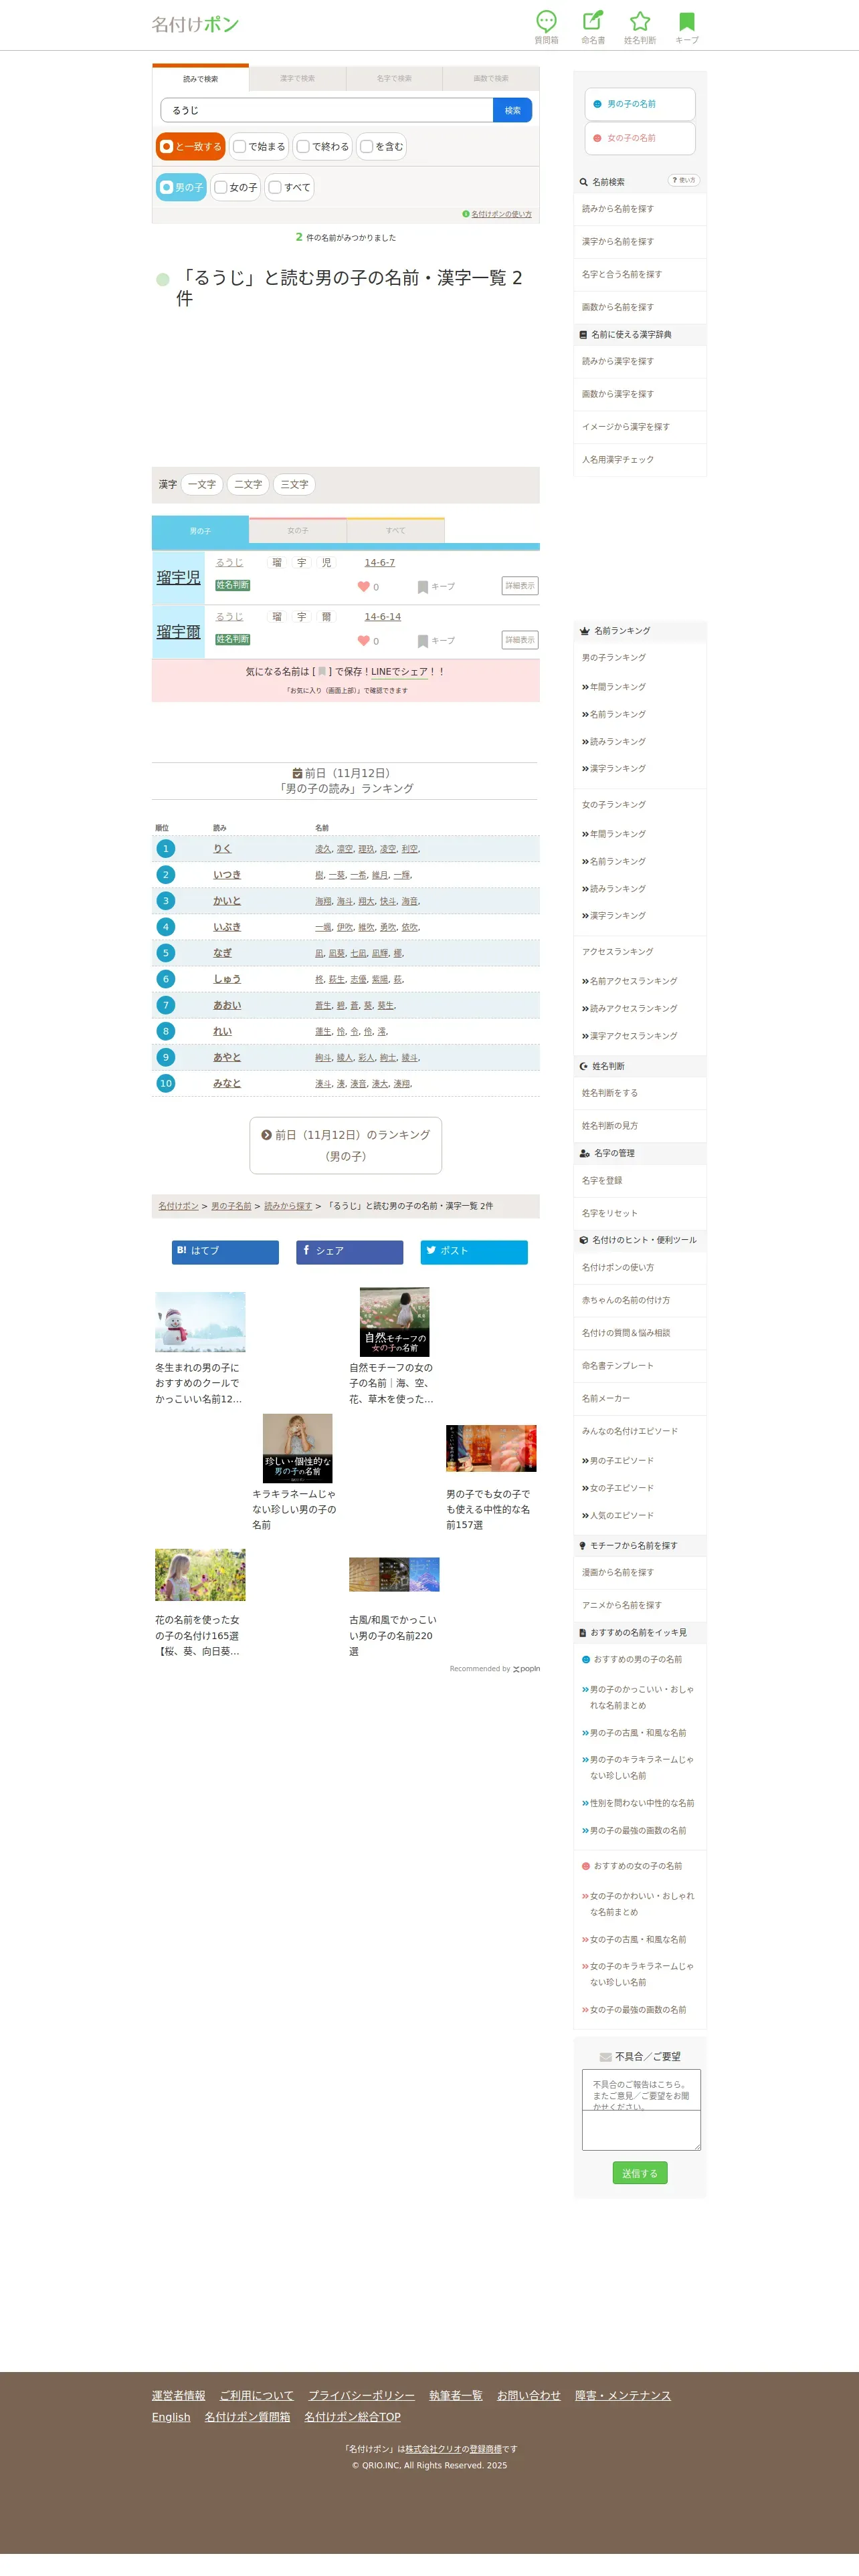Share via the はてブ B! button
The image size is (859, 2576).
pos(225,1252)
